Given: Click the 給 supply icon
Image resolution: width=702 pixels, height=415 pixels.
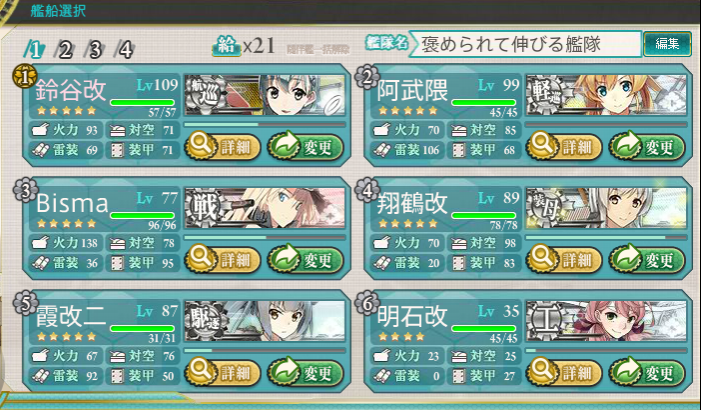Looking at the screenshot, I should click(x=227, y=45).
